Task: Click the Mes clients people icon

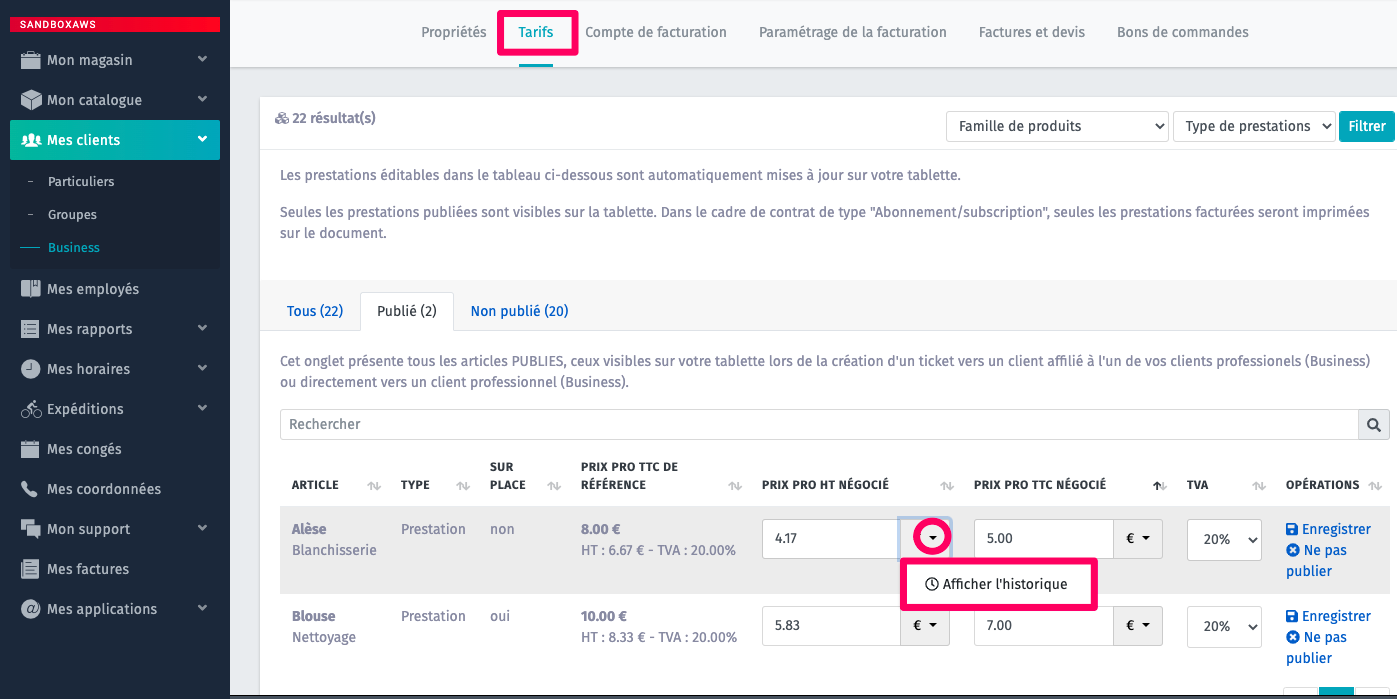Action: 31,140
